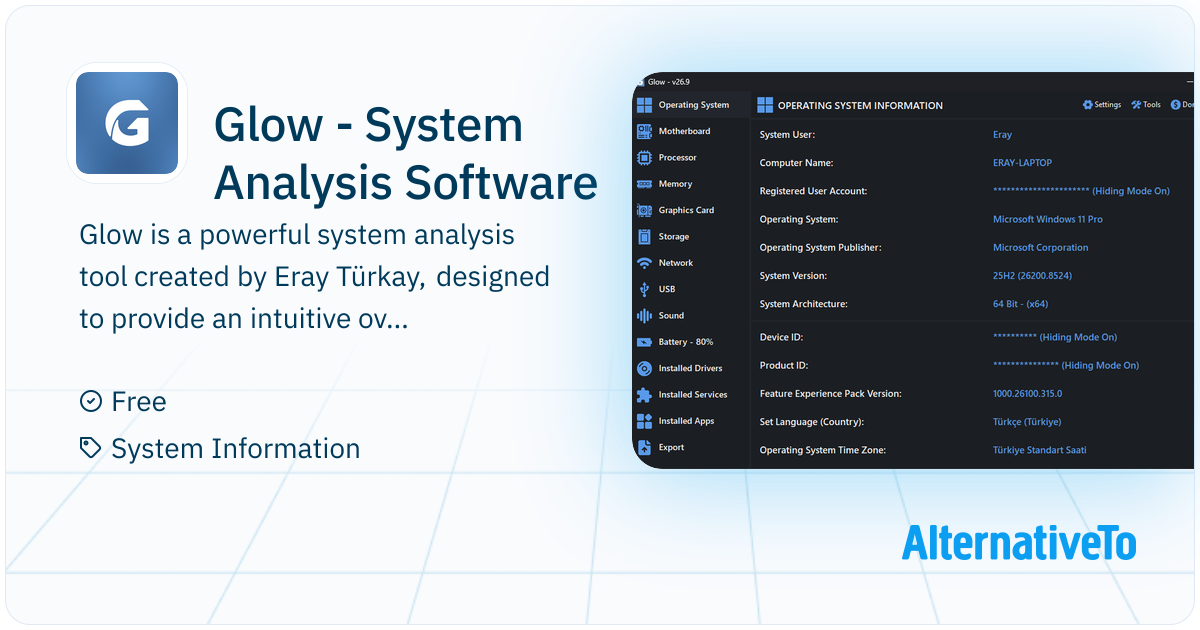Click the Feature Experience Pack Version: label
Screen dimensions: 1200x630
830,394
